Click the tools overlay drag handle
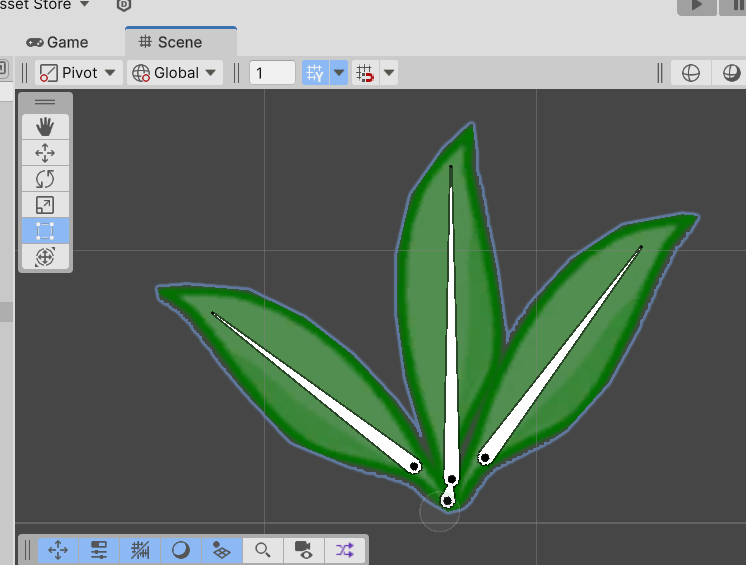Screen dimensions: 746x565 (45, 102)
